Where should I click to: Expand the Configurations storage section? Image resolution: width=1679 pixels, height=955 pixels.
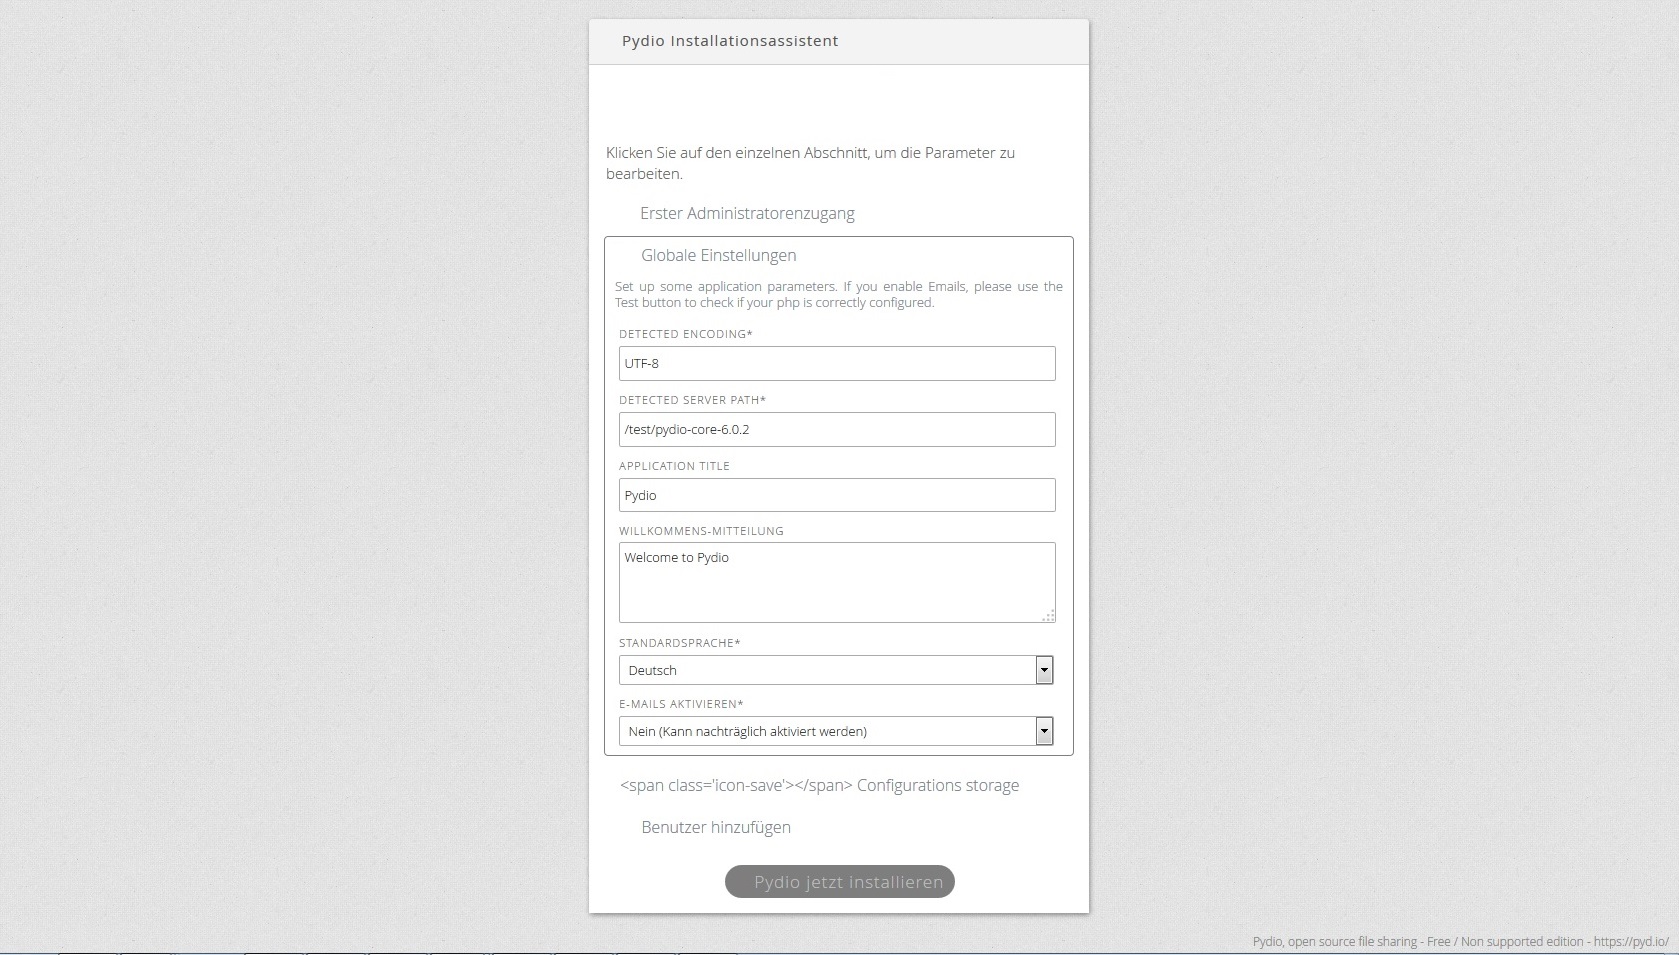click(x=819, y=785)
